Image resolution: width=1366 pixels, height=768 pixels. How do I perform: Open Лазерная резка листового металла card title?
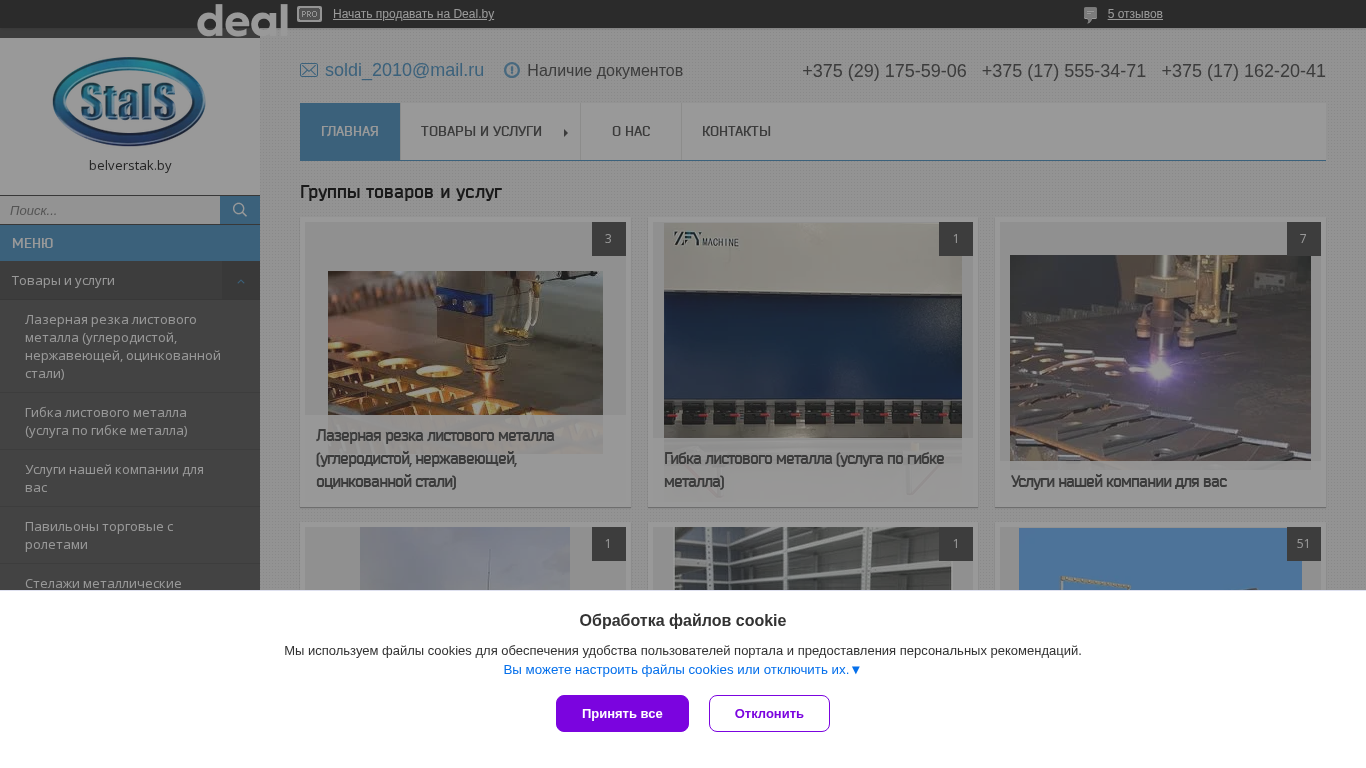click(x=435, y=459)
